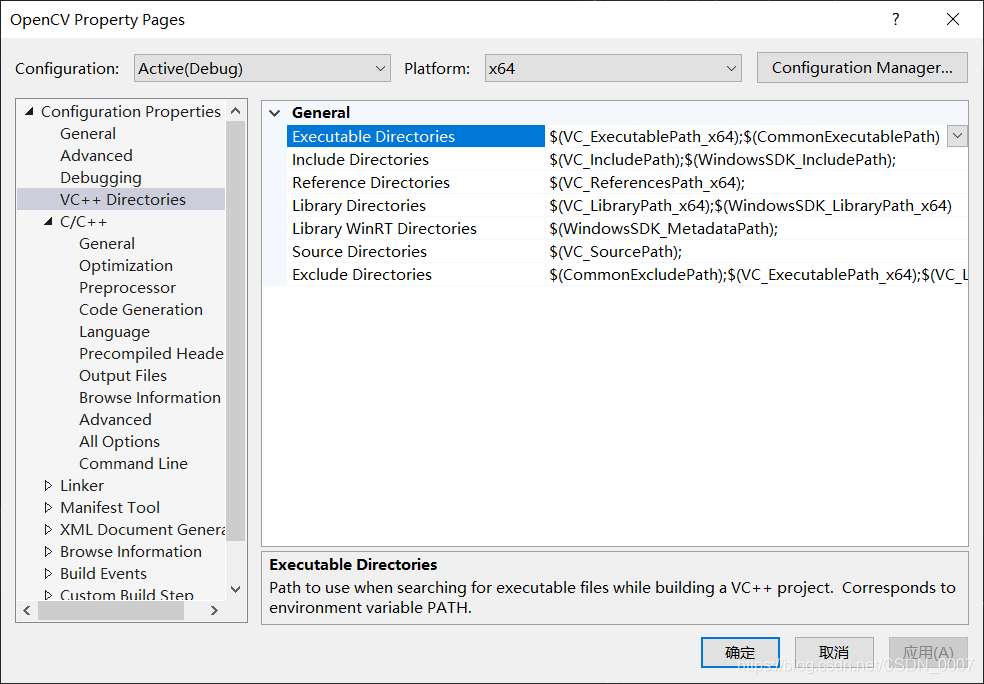Image resolution: width=984 pixels, height=684 pixels.
Task: Edit the Library Directories value field
Action: coord(756,205)
